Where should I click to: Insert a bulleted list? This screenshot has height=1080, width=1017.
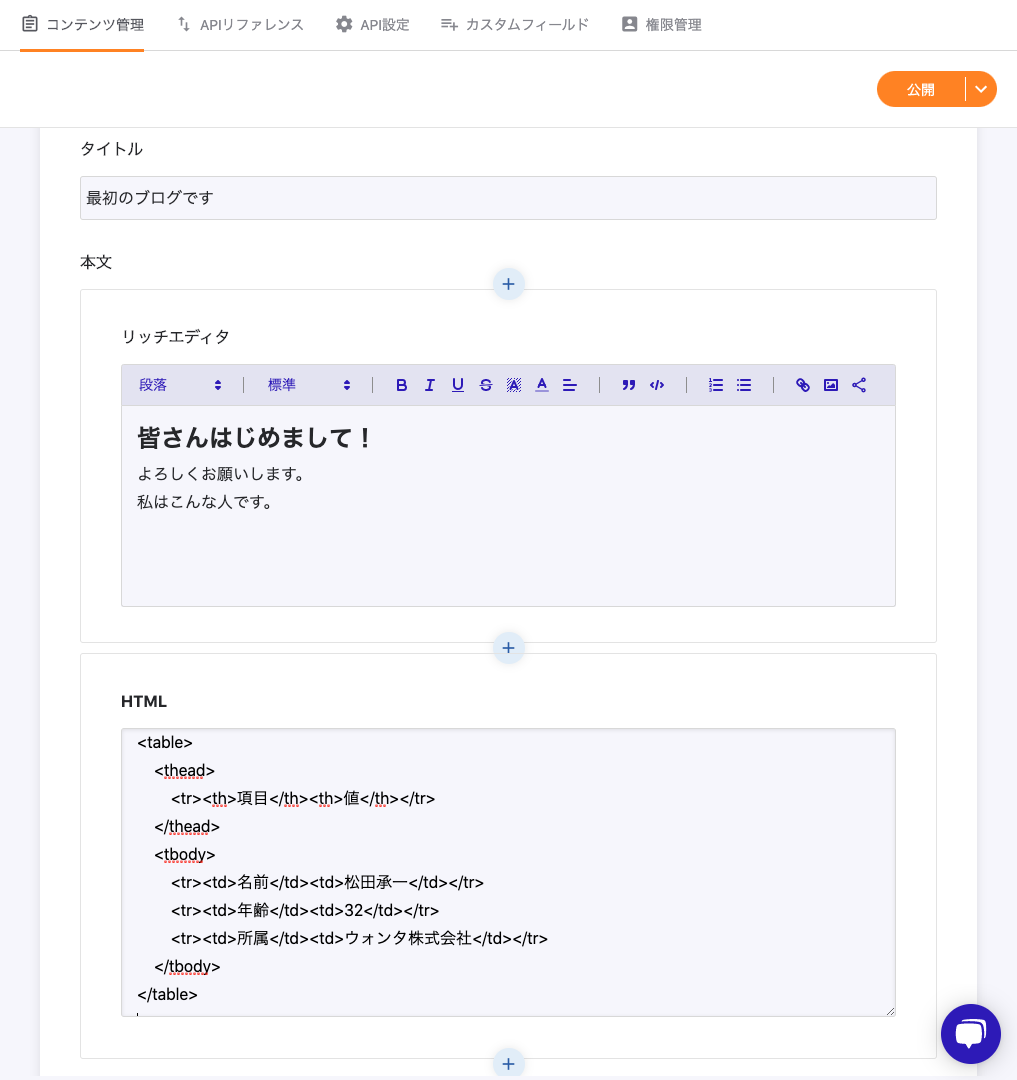[743, 385]
